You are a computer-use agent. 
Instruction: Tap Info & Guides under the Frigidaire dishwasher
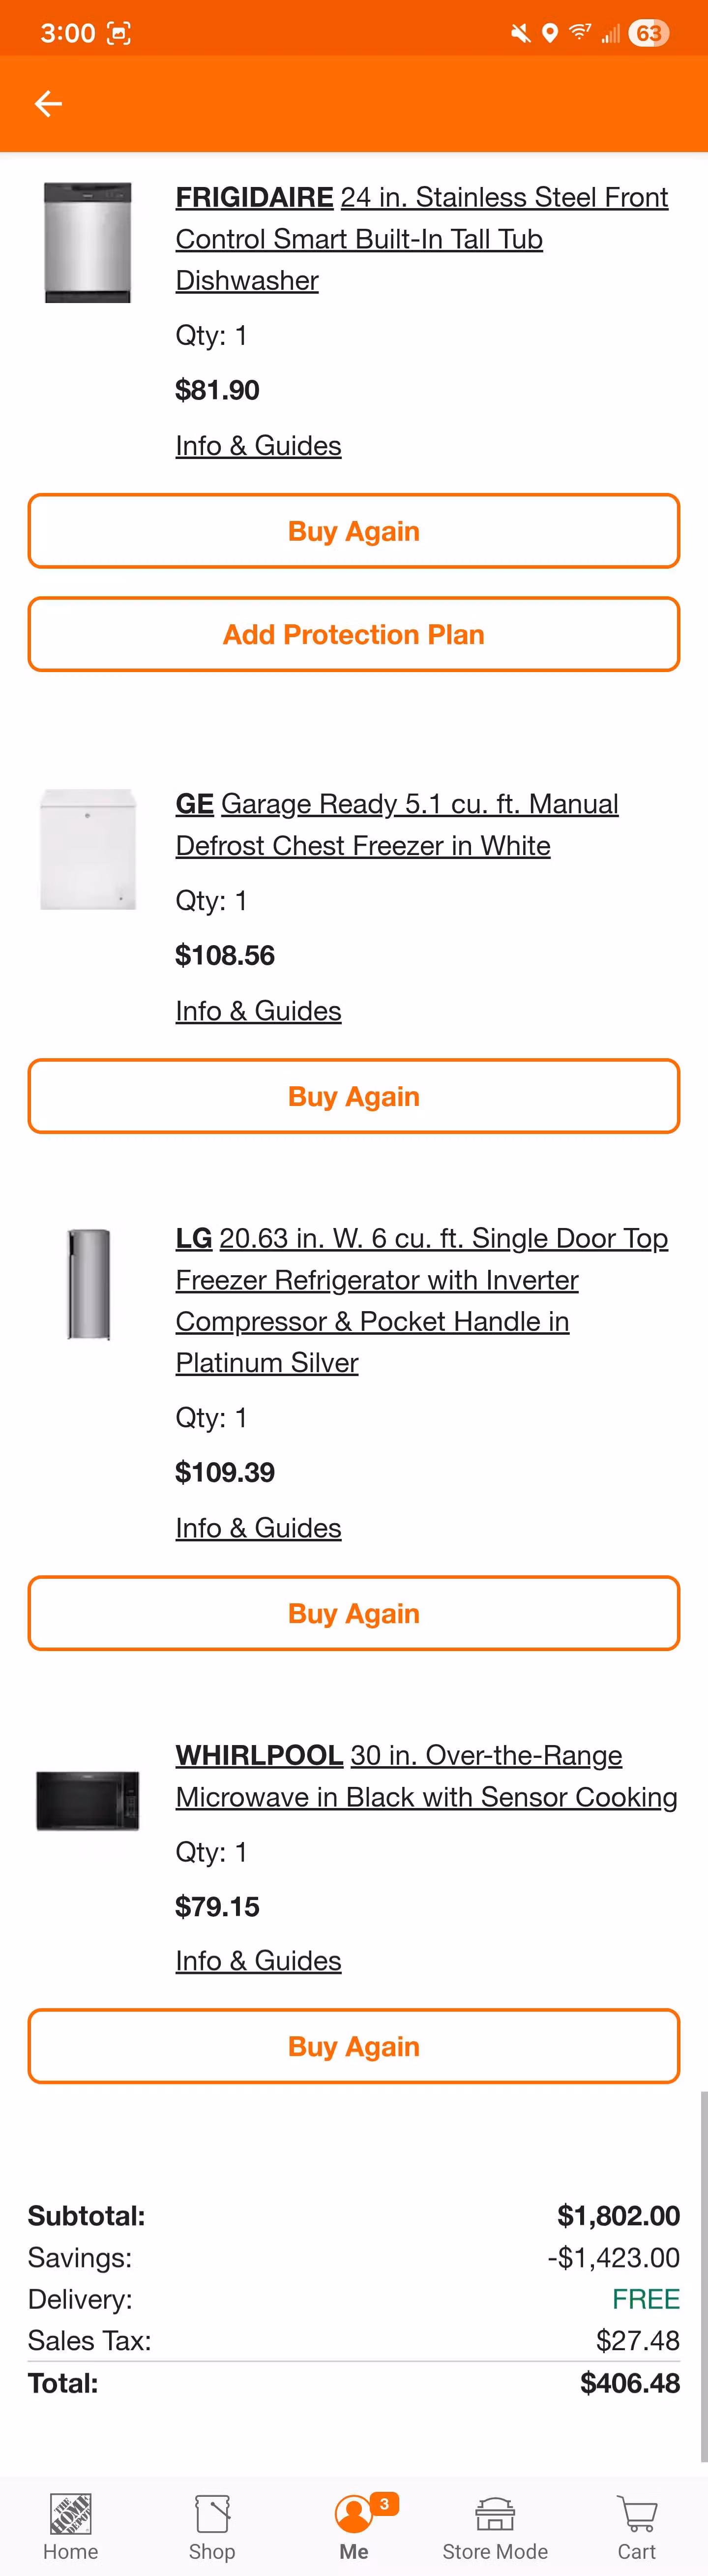pos(258,445)
